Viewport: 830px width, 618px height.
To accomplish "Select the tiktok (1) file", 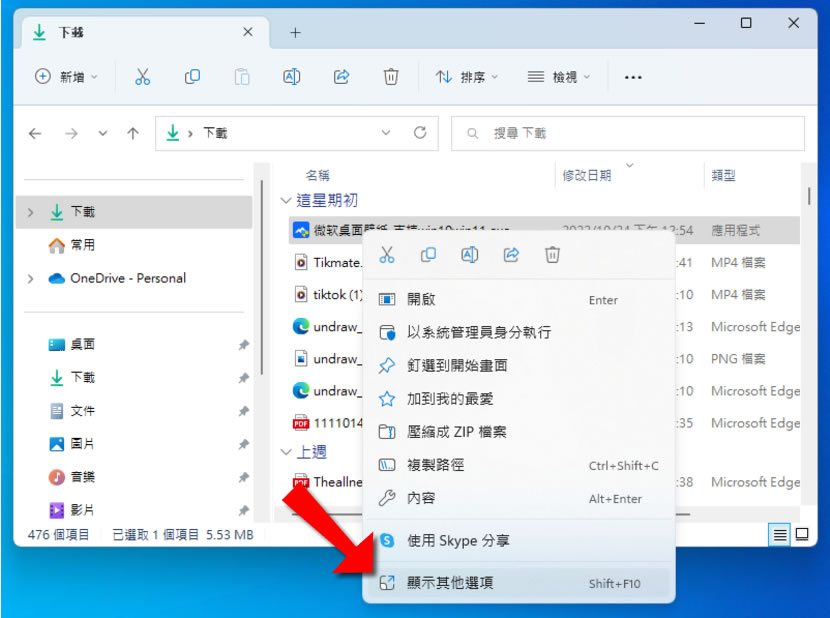I will (328, 294).
